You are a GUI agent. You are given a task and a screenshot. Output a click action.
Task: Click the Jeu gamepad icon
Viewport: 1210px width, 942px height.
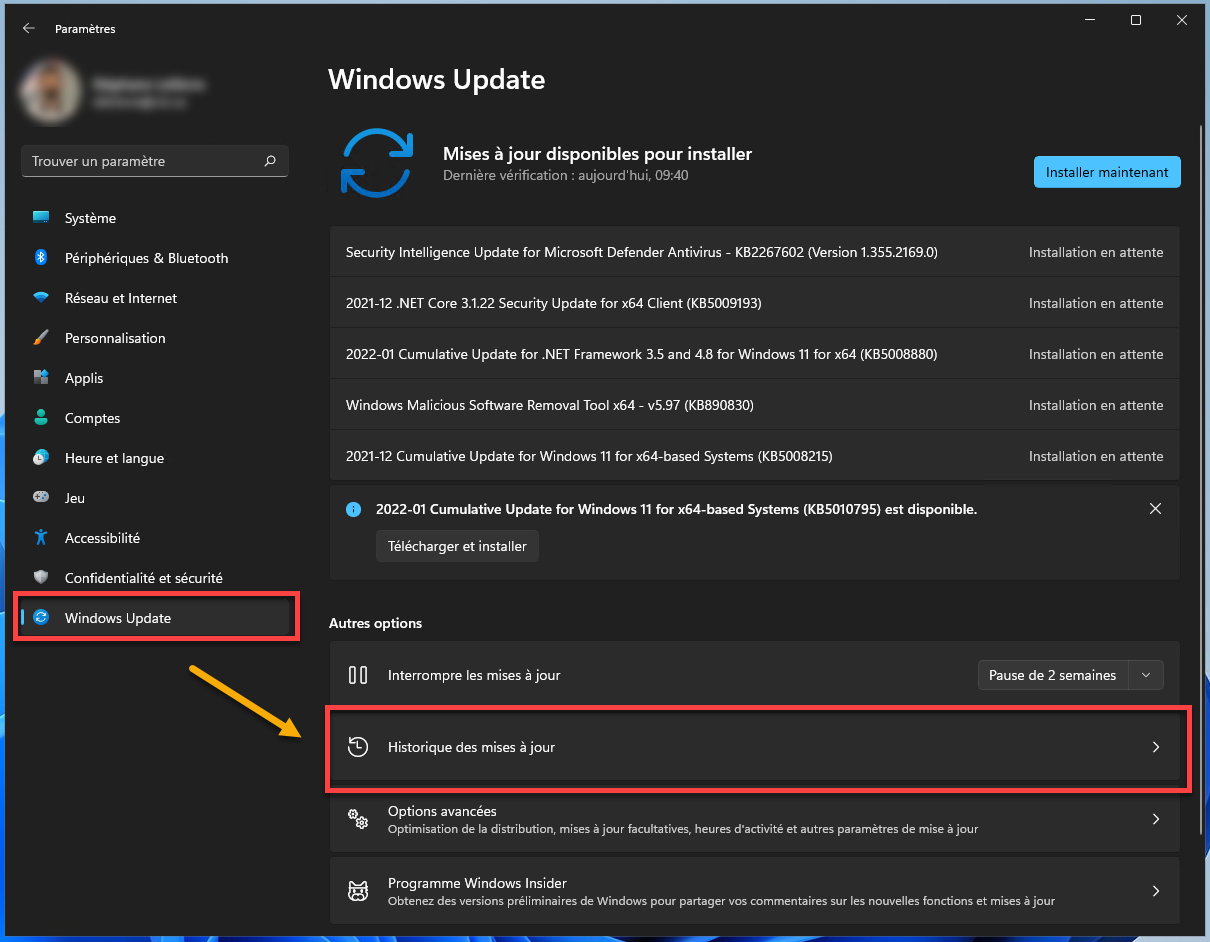[x=41, y=498]
